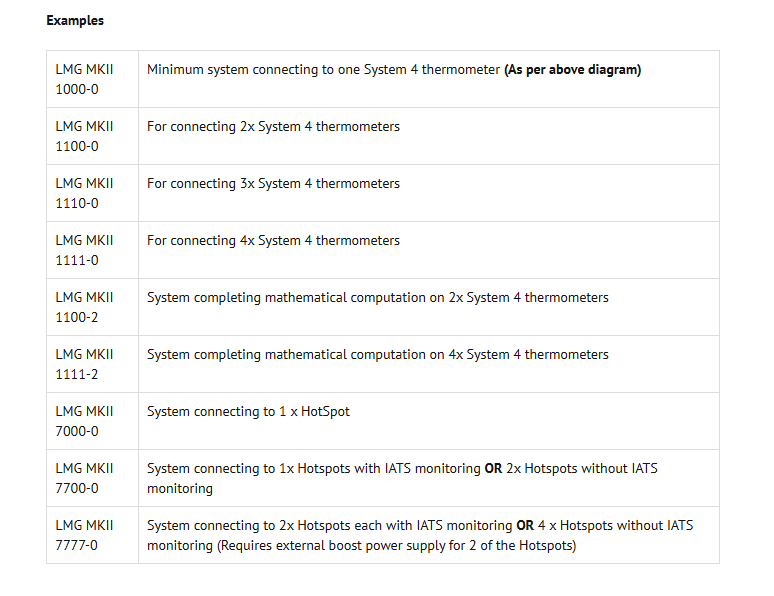Screen dimensions: 774x596
Task: Click the 'System connecting to 1 x HotSpot' text
Action: click(248, 412)
